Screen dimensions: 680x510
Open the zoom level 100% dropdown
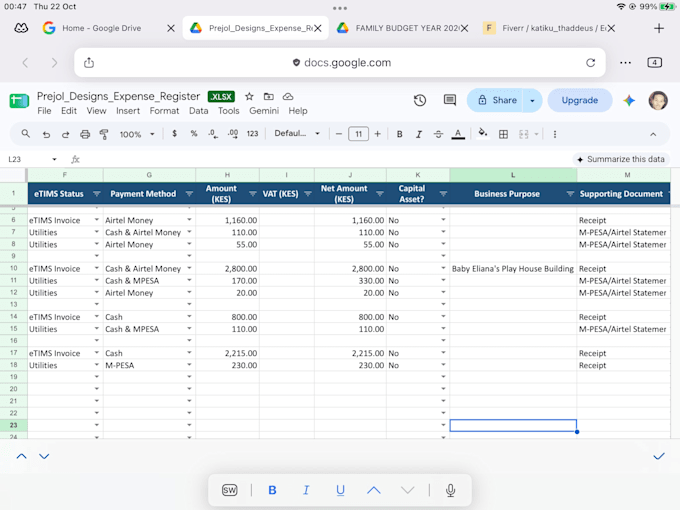(x=137, y=134)
